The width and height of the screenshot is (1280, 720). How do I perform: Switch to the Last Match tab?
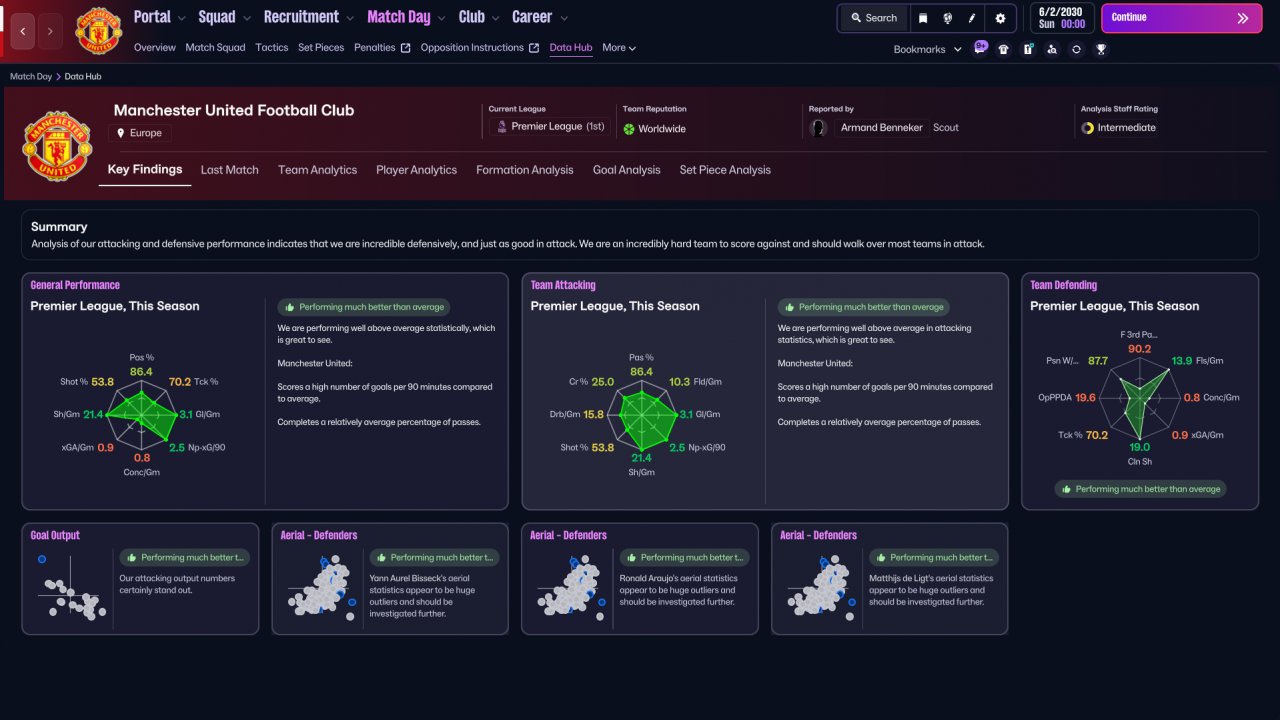pos(229,170)
